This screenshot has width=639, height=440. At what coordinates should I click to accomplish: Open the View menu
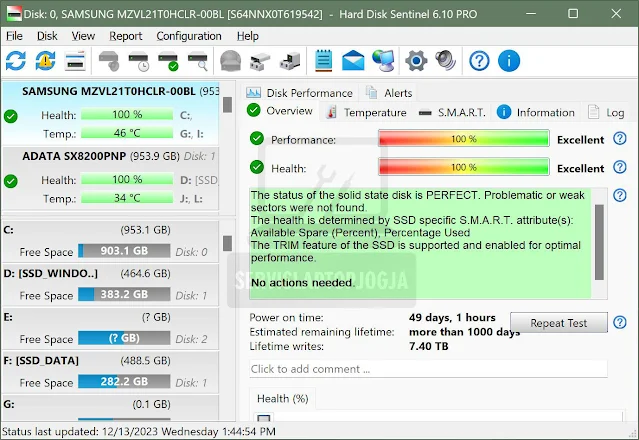click(x=83, y=36)
